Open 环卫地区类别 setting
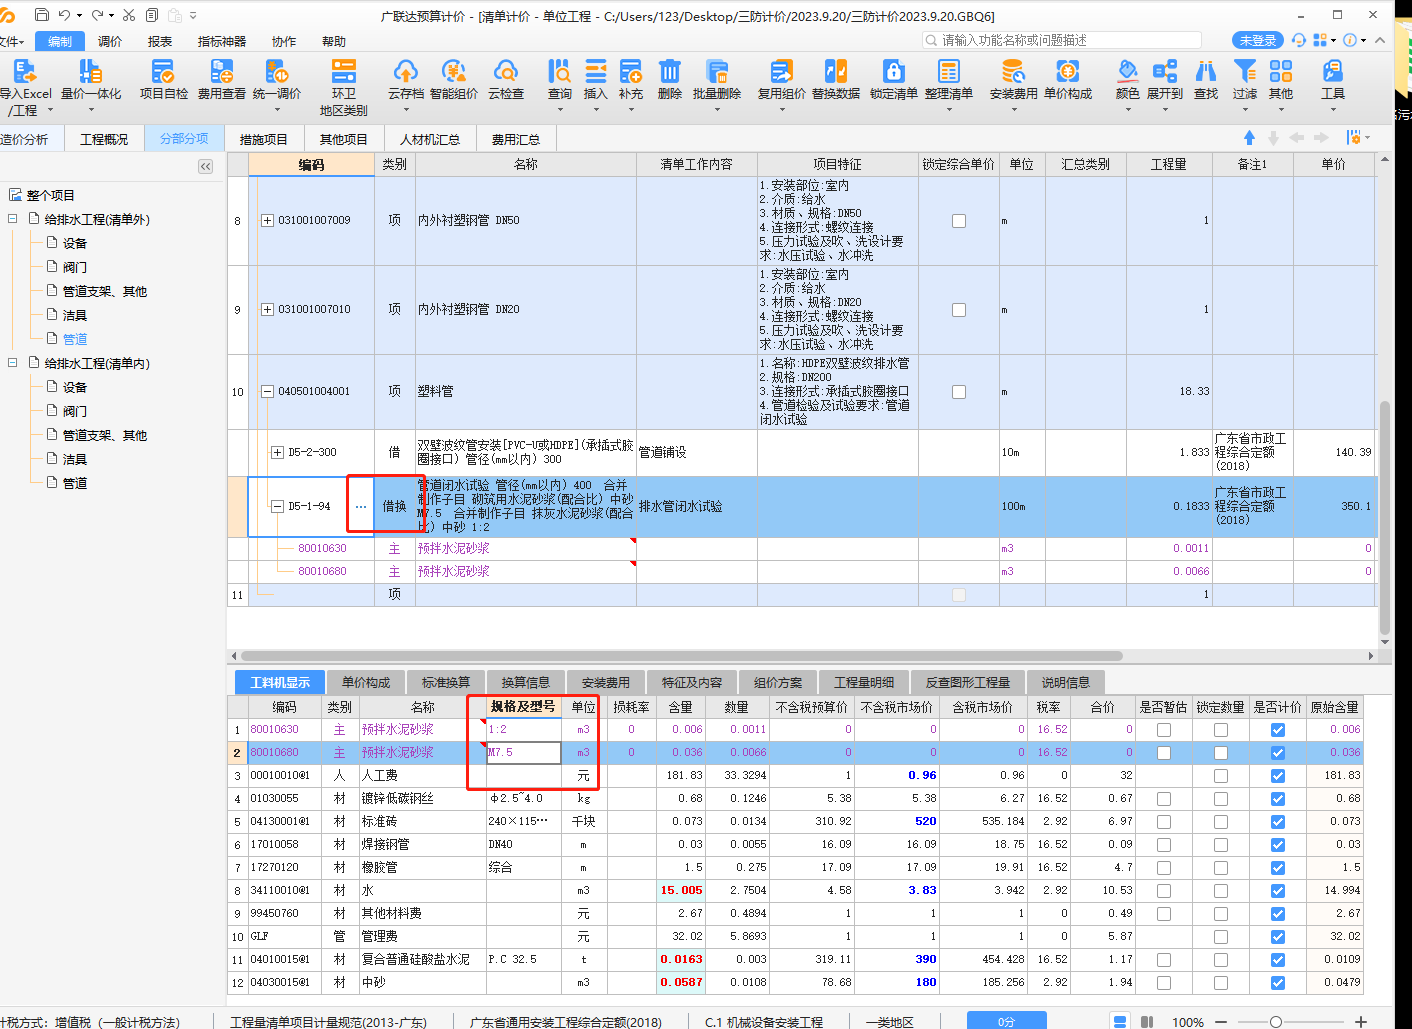The image size is (1412, 1029). [x=344, y=87]
